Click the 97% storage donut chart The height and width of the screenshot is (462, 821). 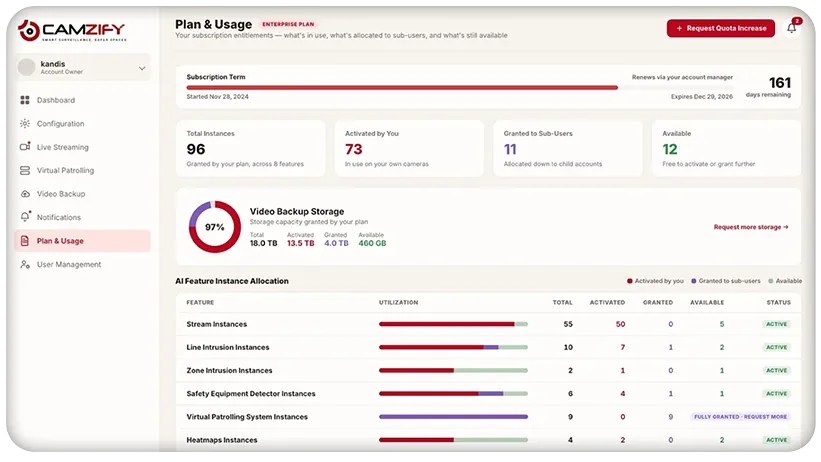215,227
